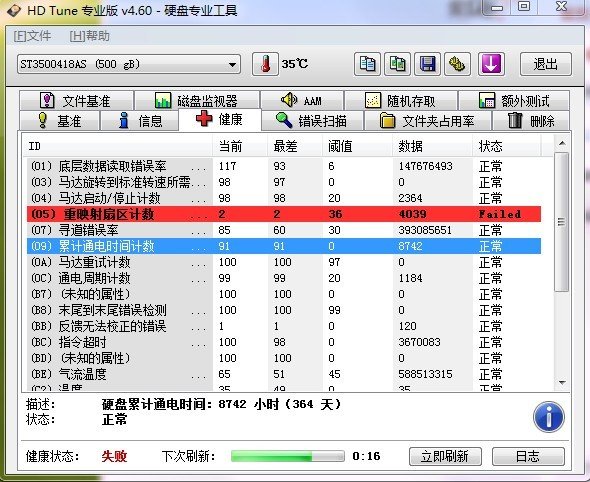Click the ID column header

[x=119, y=146]
